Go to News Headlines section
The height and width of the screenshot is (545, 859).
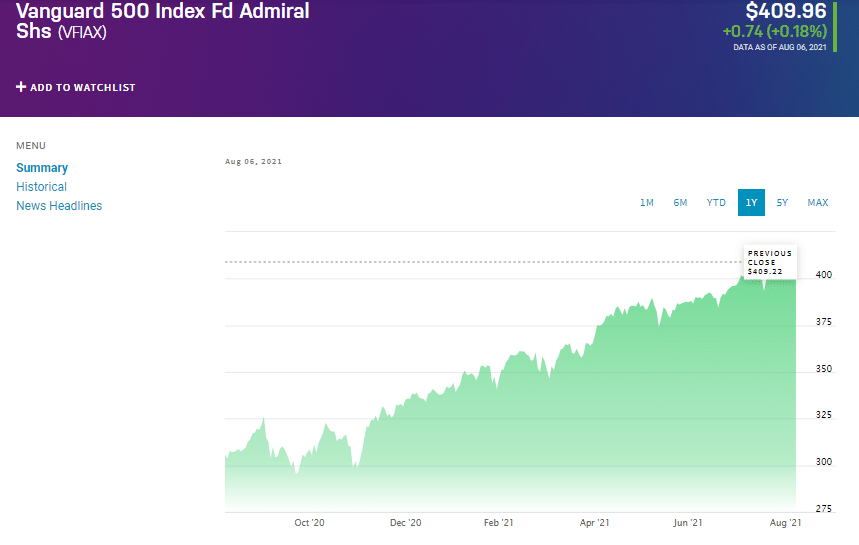(59, 206)
